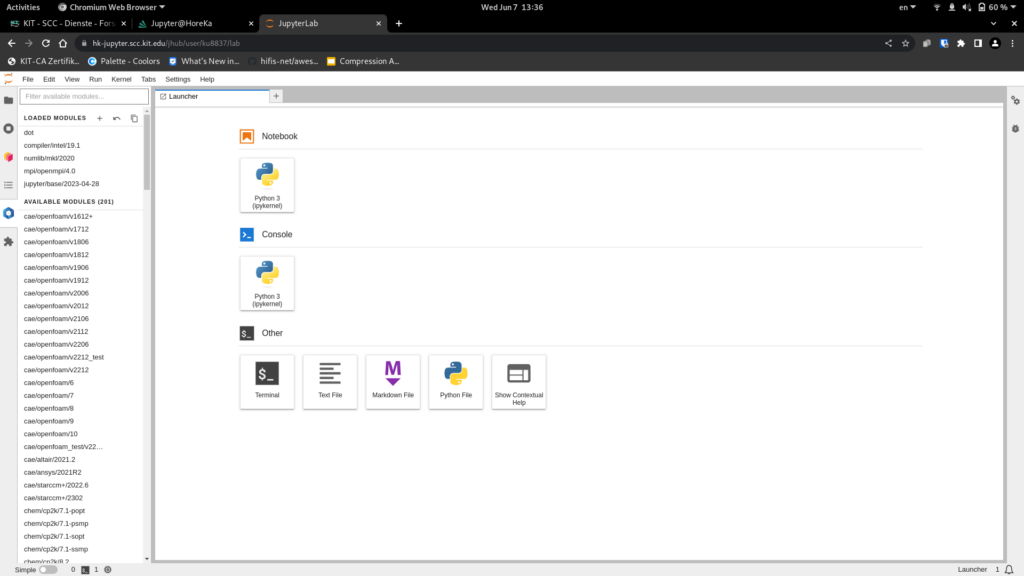Open the Property Inspector gears icon
Screen dimensions: 1024x576
click(1015, 100)
